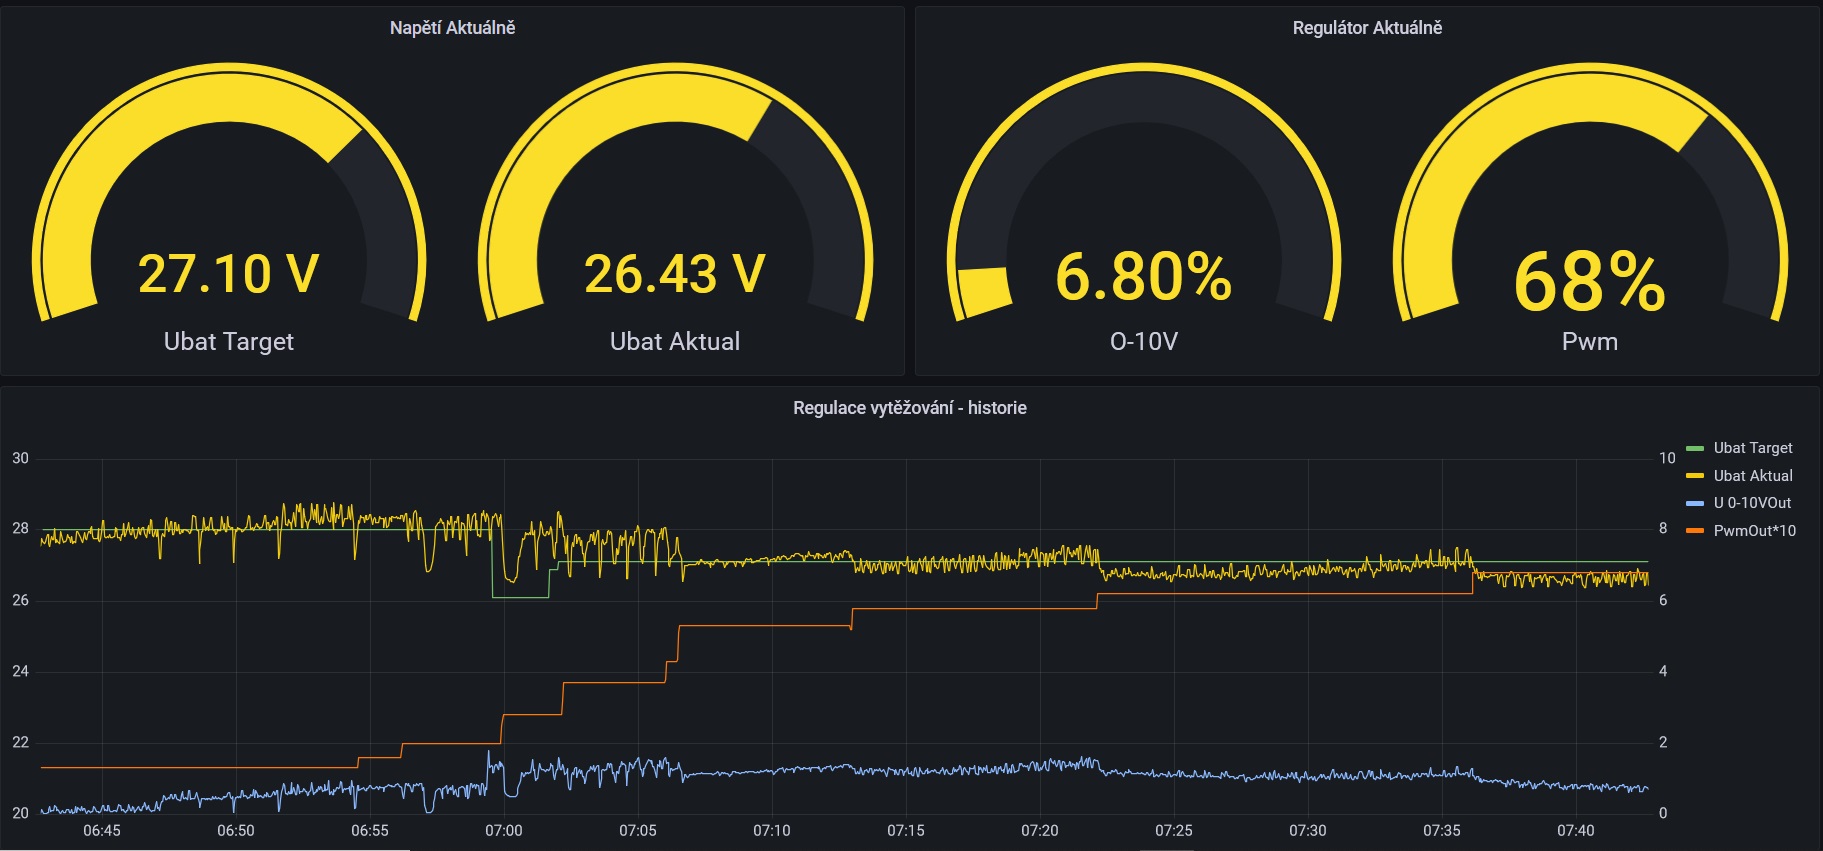The width and height of the screenshot is (1823, 851).
Task: Click the 68% Pwm gauge value
Action: pos(1590,281)
